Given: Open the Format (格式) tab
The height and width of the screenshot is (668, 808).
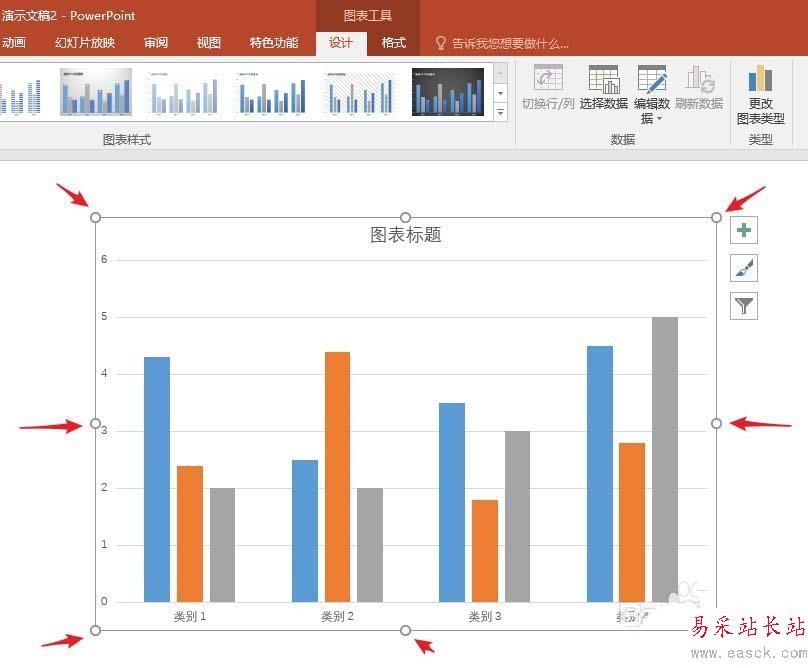Looking at the screenshot, I should pos(394,43).
